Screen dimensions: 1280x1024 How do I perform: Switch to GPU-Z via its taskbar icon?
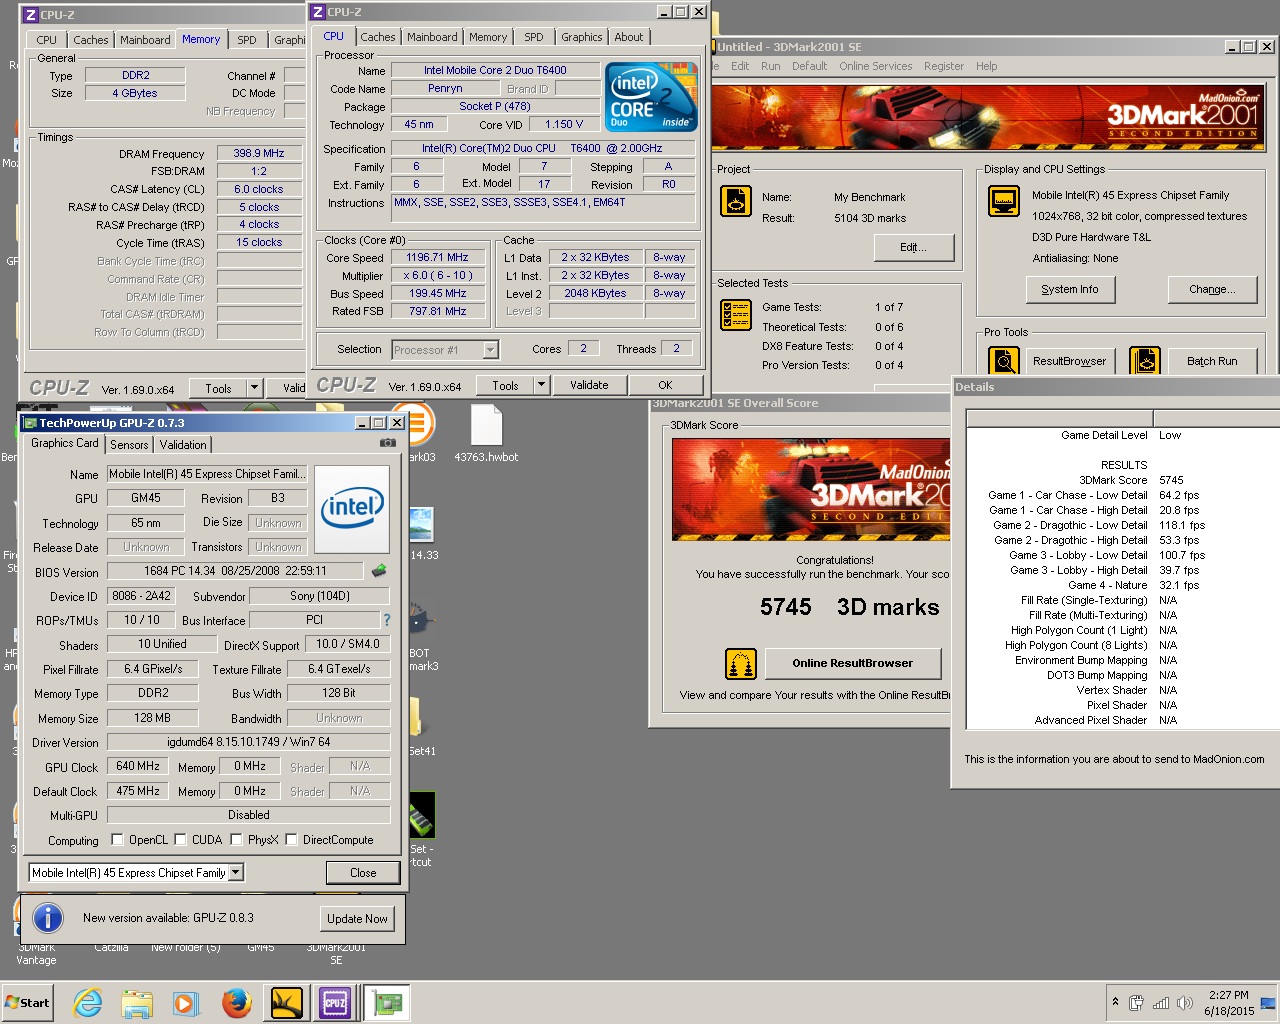pyautogui.click(x=386, y=1002)
